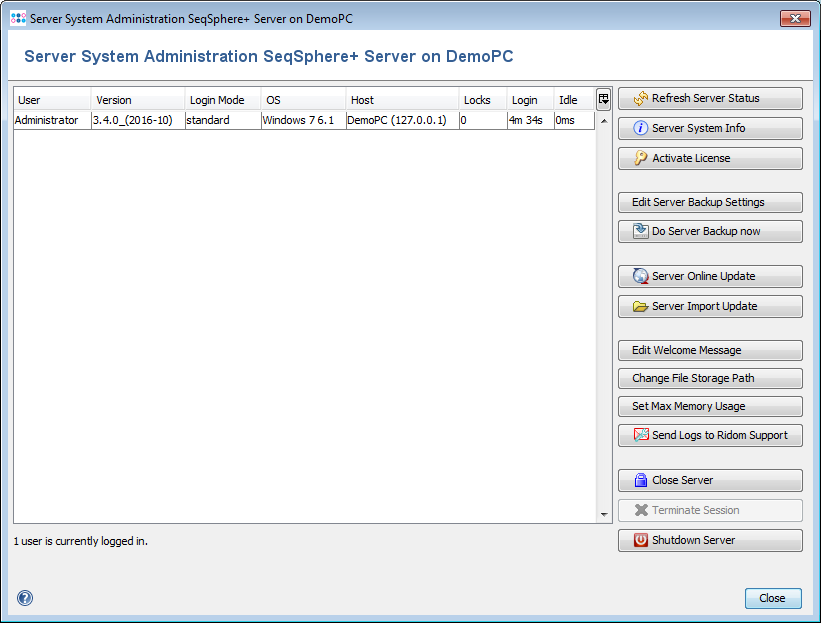Click the Close button at bottom right

point(773,598)
